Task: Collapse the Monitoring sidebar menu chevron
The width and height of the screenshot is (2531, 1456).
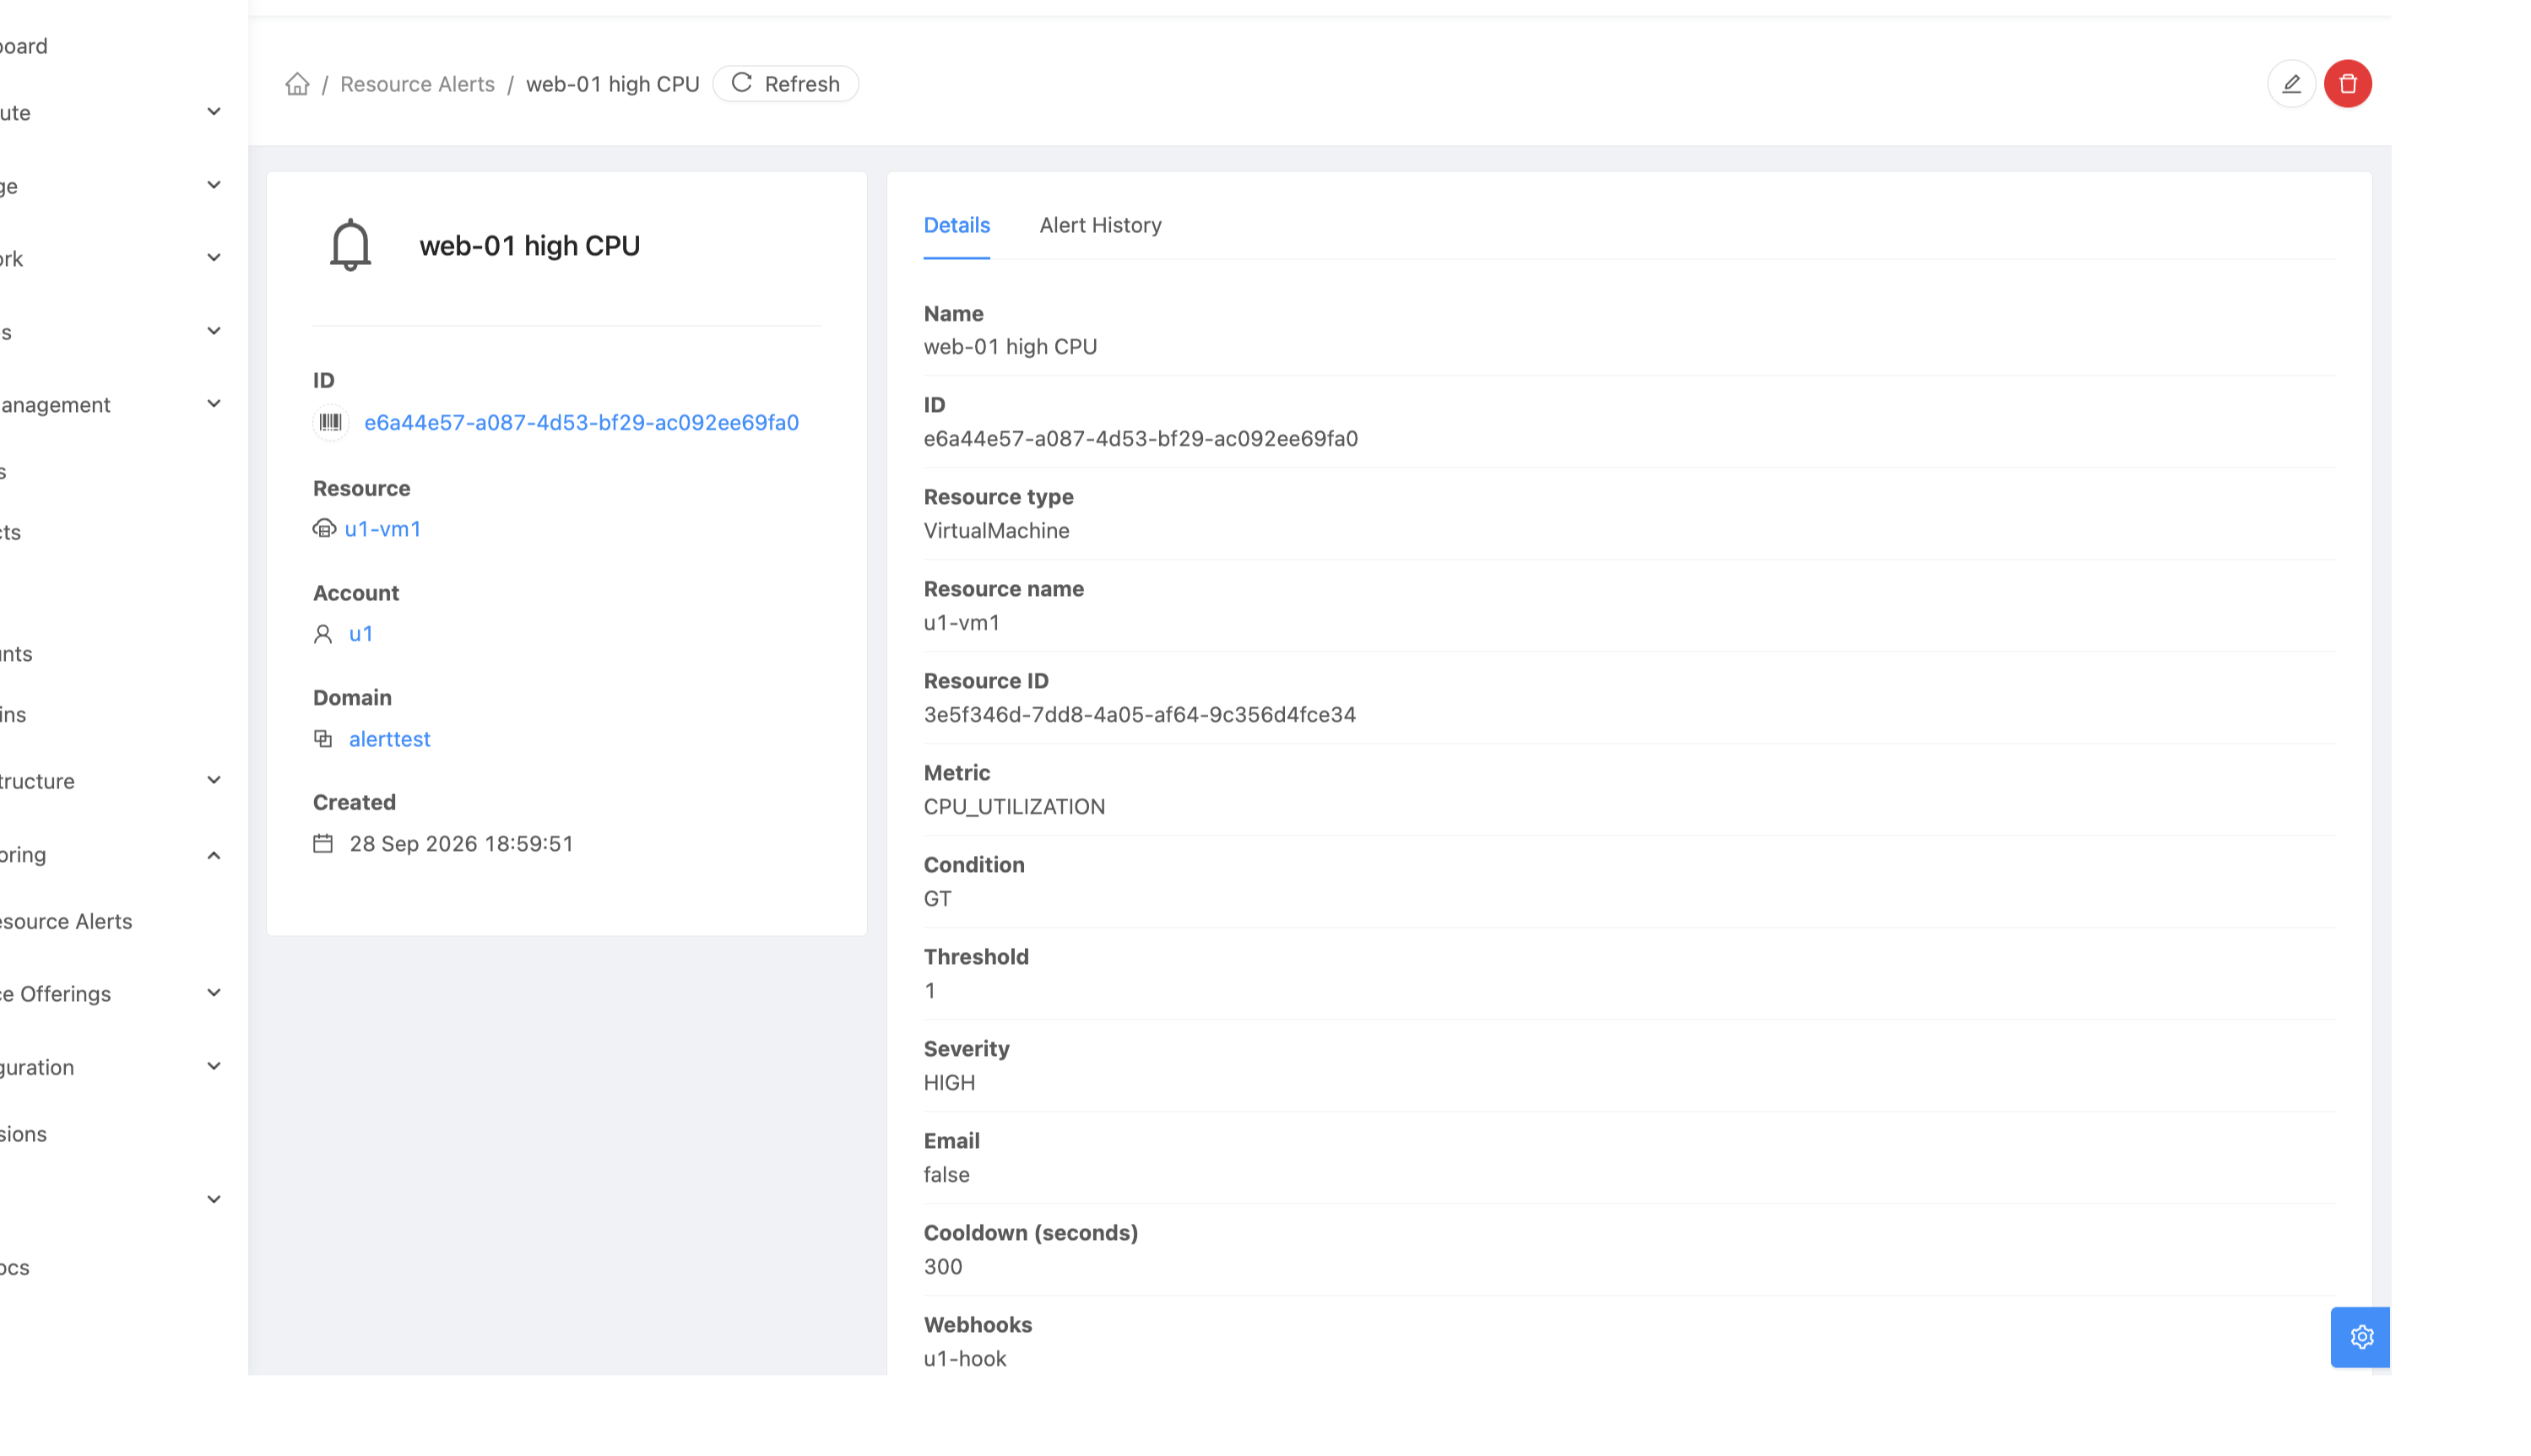Action: pos(213,855)
